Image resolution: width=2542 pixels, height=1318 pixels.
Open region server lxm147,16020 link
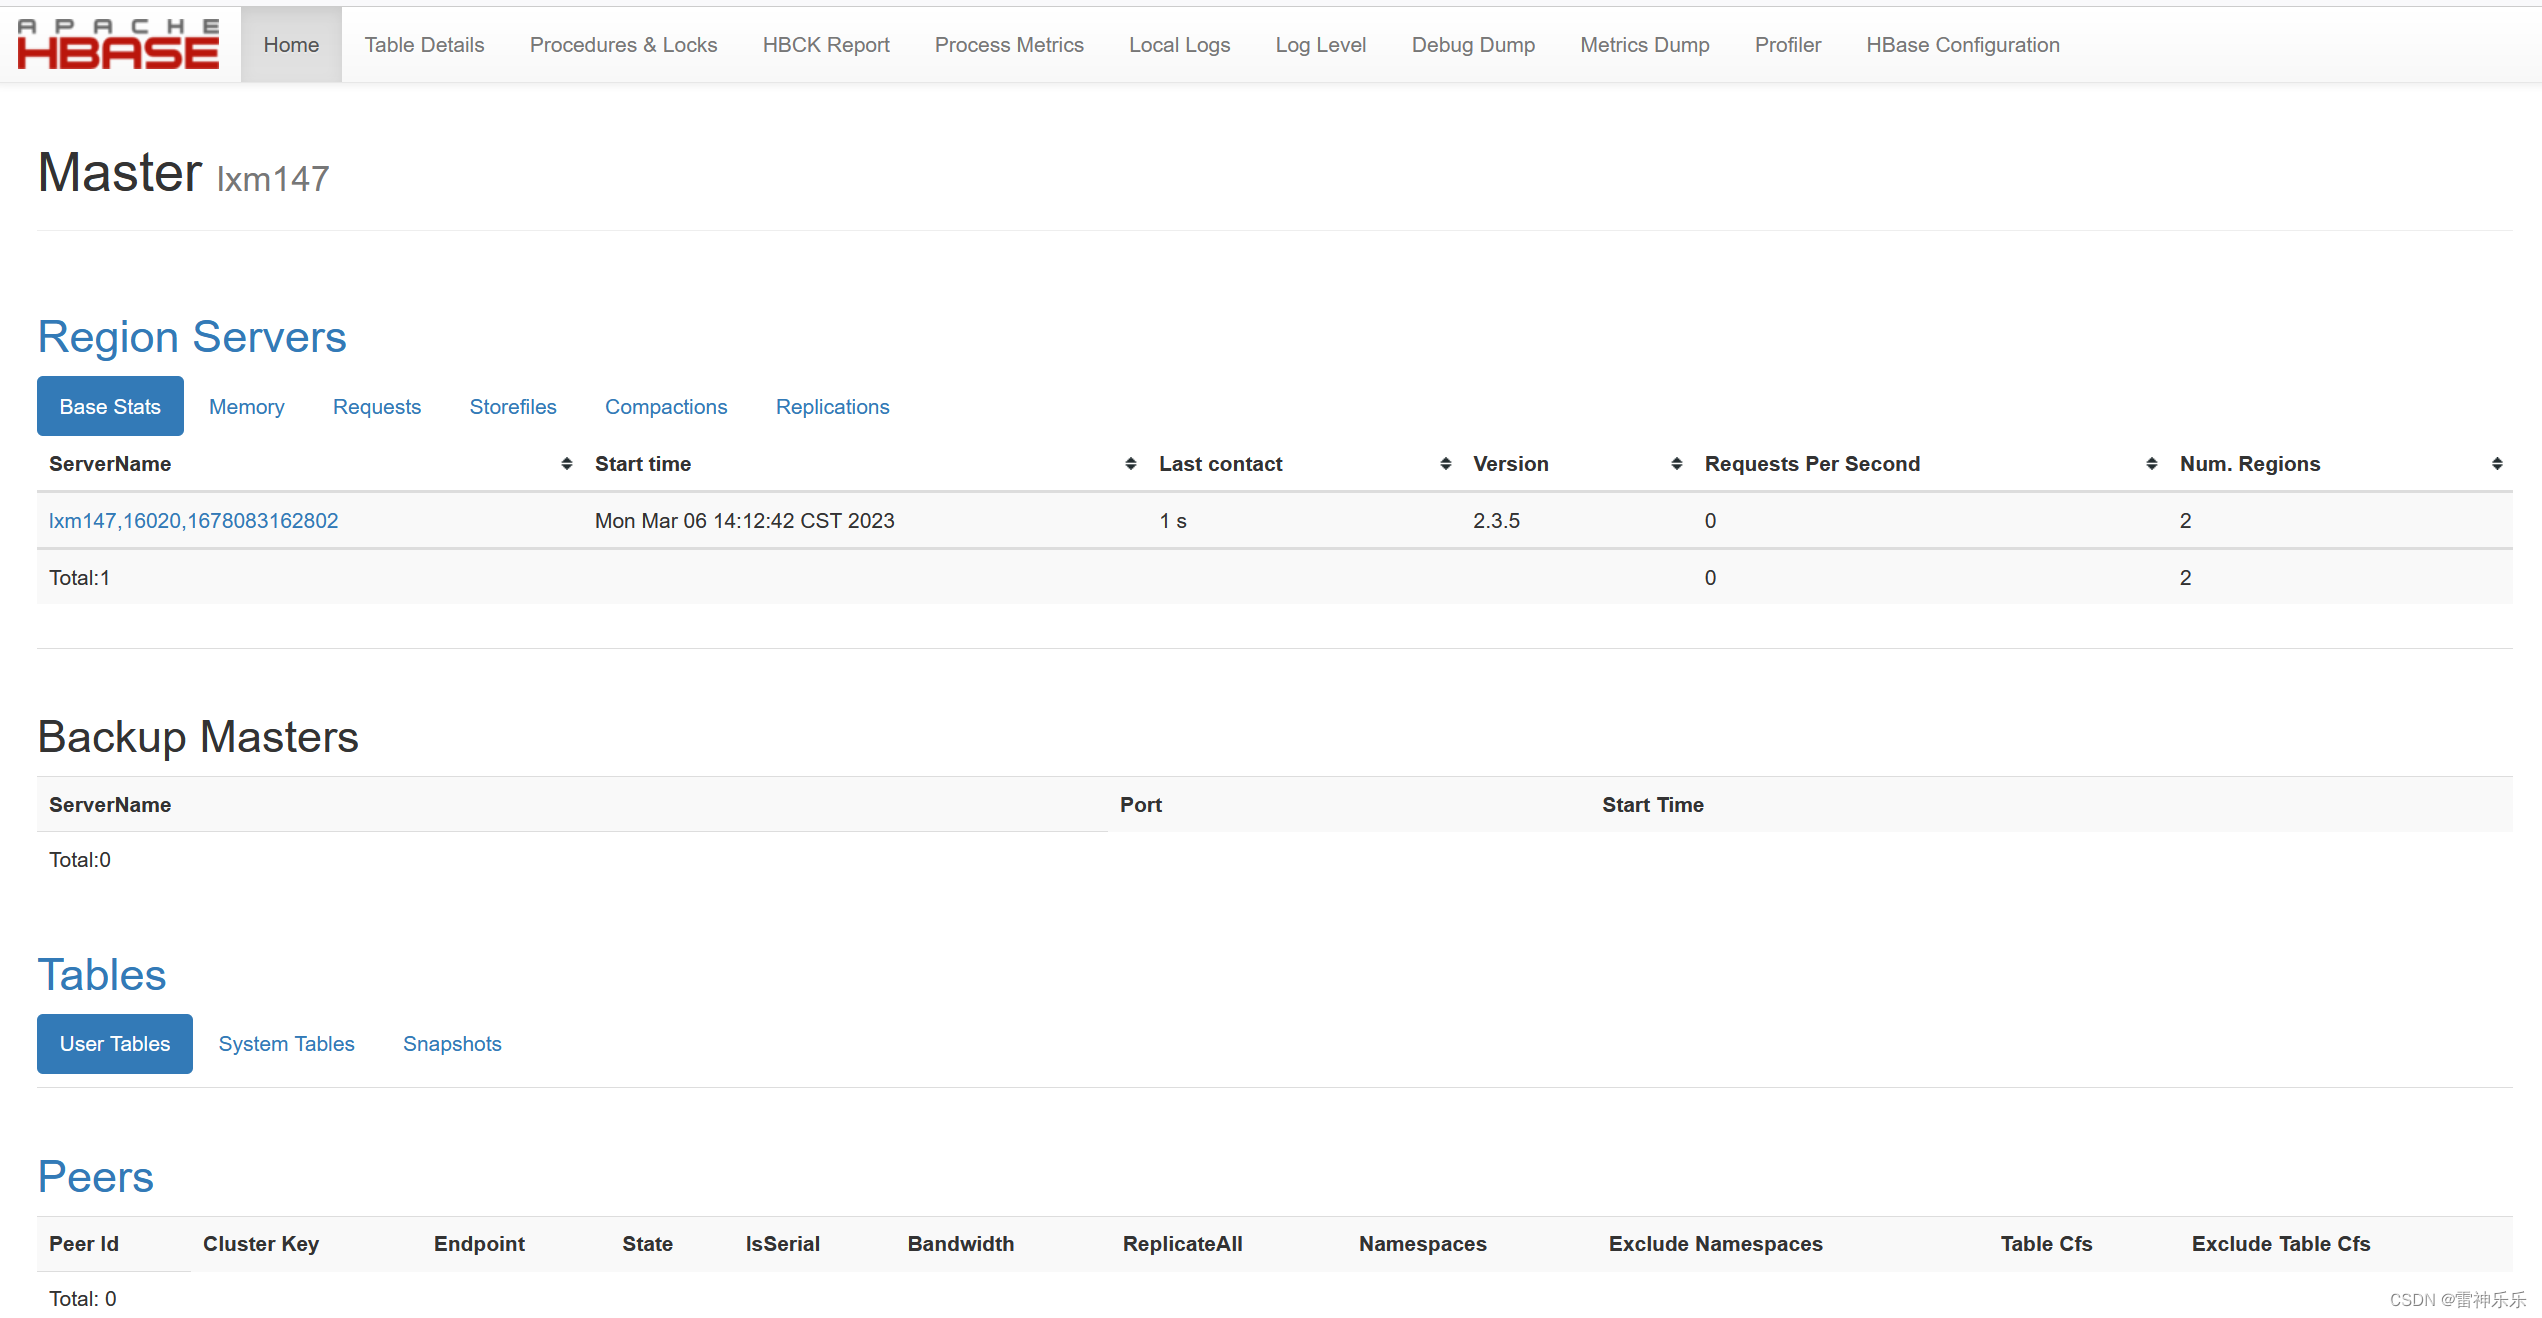pos(193,521)
